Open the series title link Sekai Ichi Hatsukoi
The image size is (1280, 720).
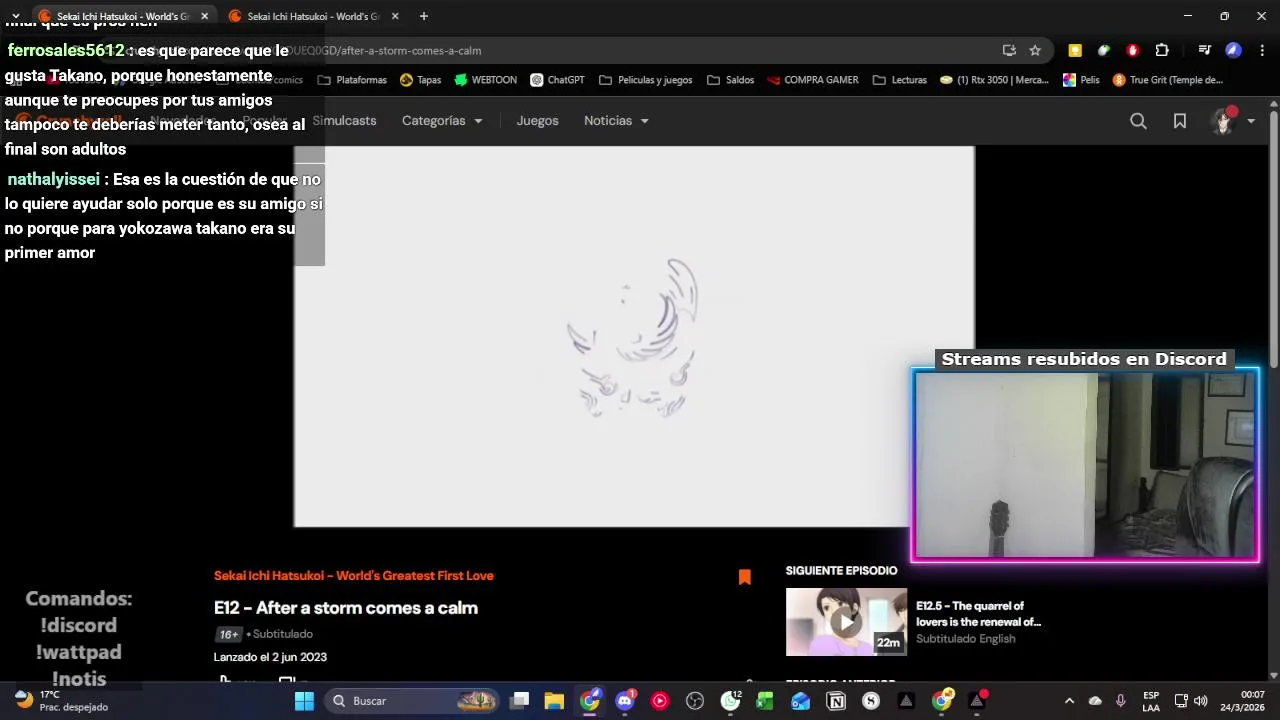click(354, 576)
